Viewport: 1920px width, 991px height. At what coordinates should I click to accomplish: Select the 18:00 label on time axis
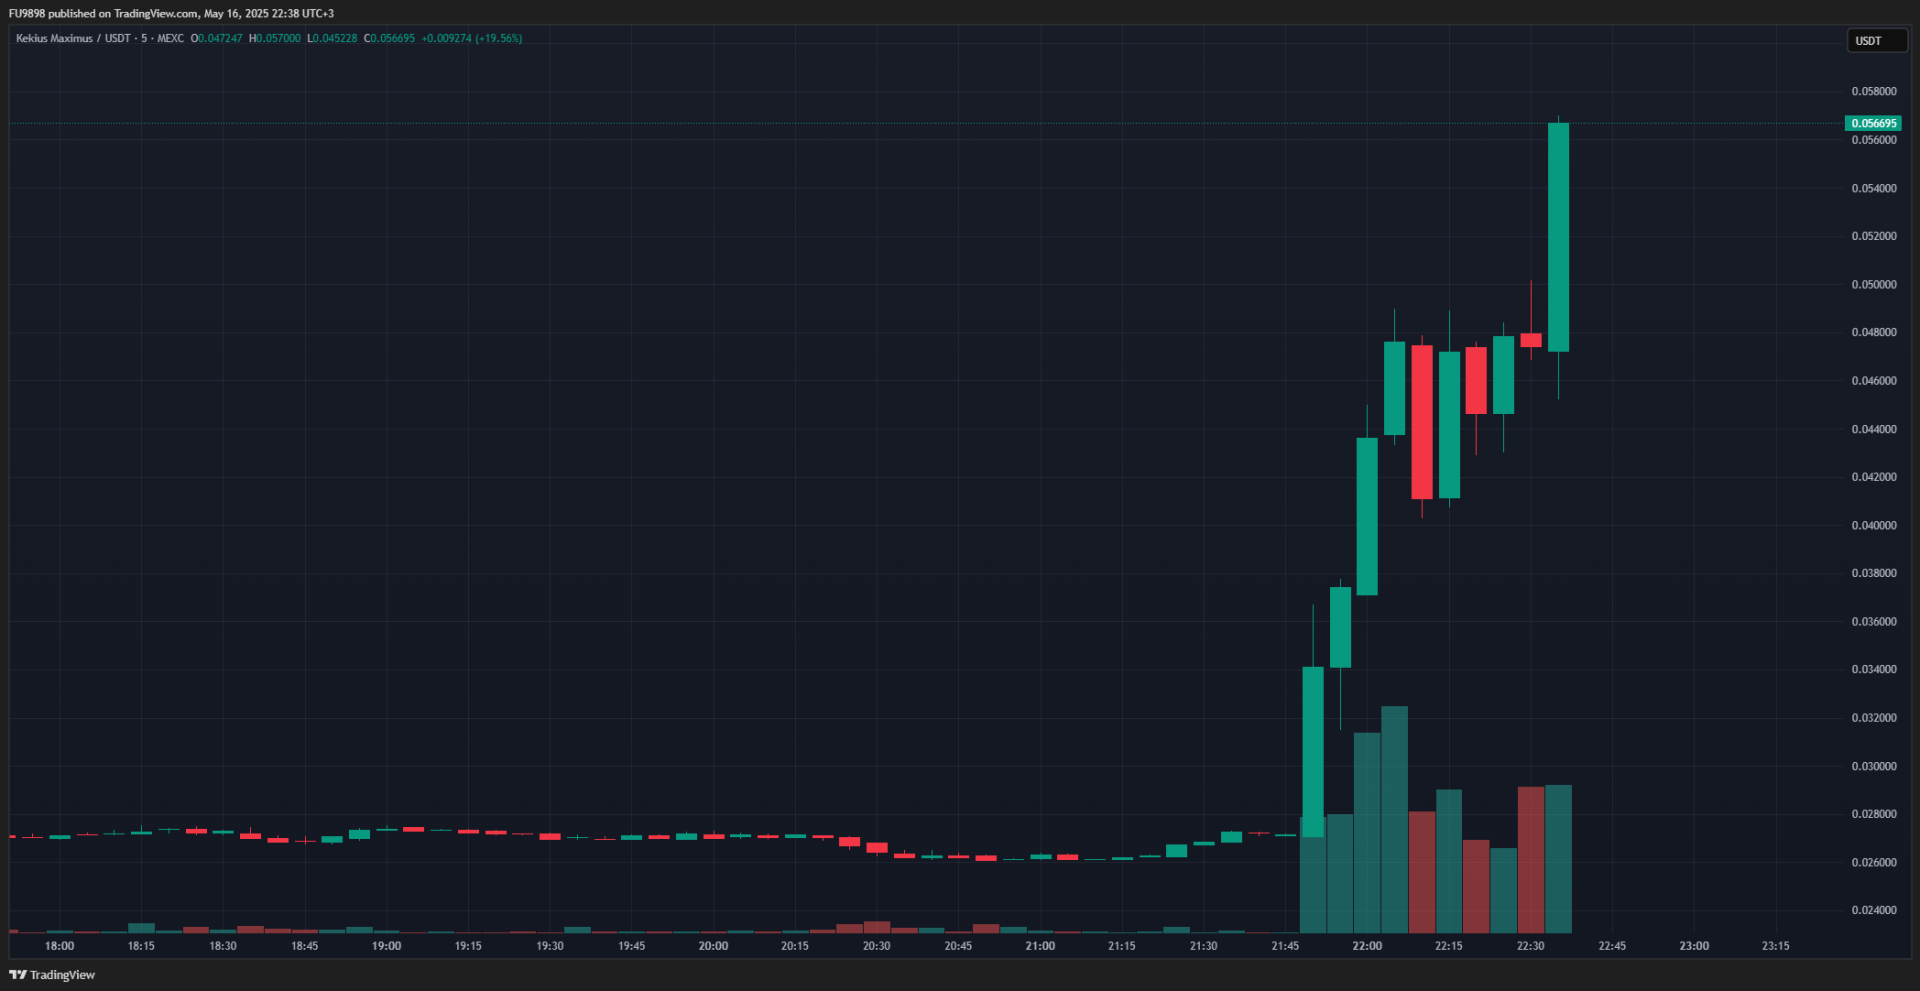(x=59, y=946)
